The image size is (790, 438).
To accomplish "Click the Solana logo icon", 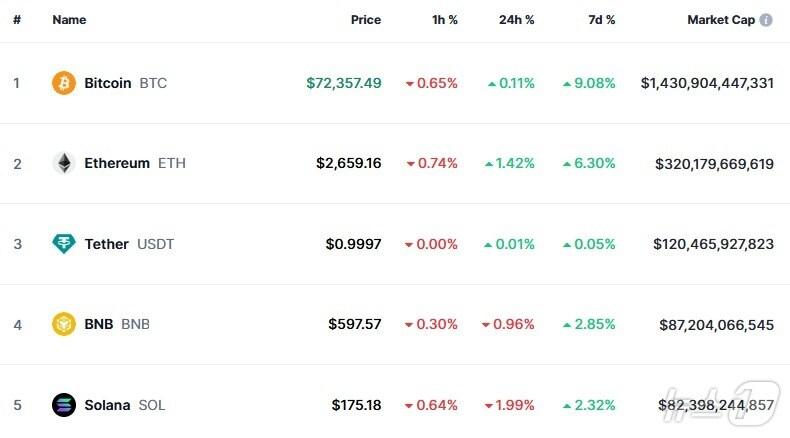I will pos(64,405).
